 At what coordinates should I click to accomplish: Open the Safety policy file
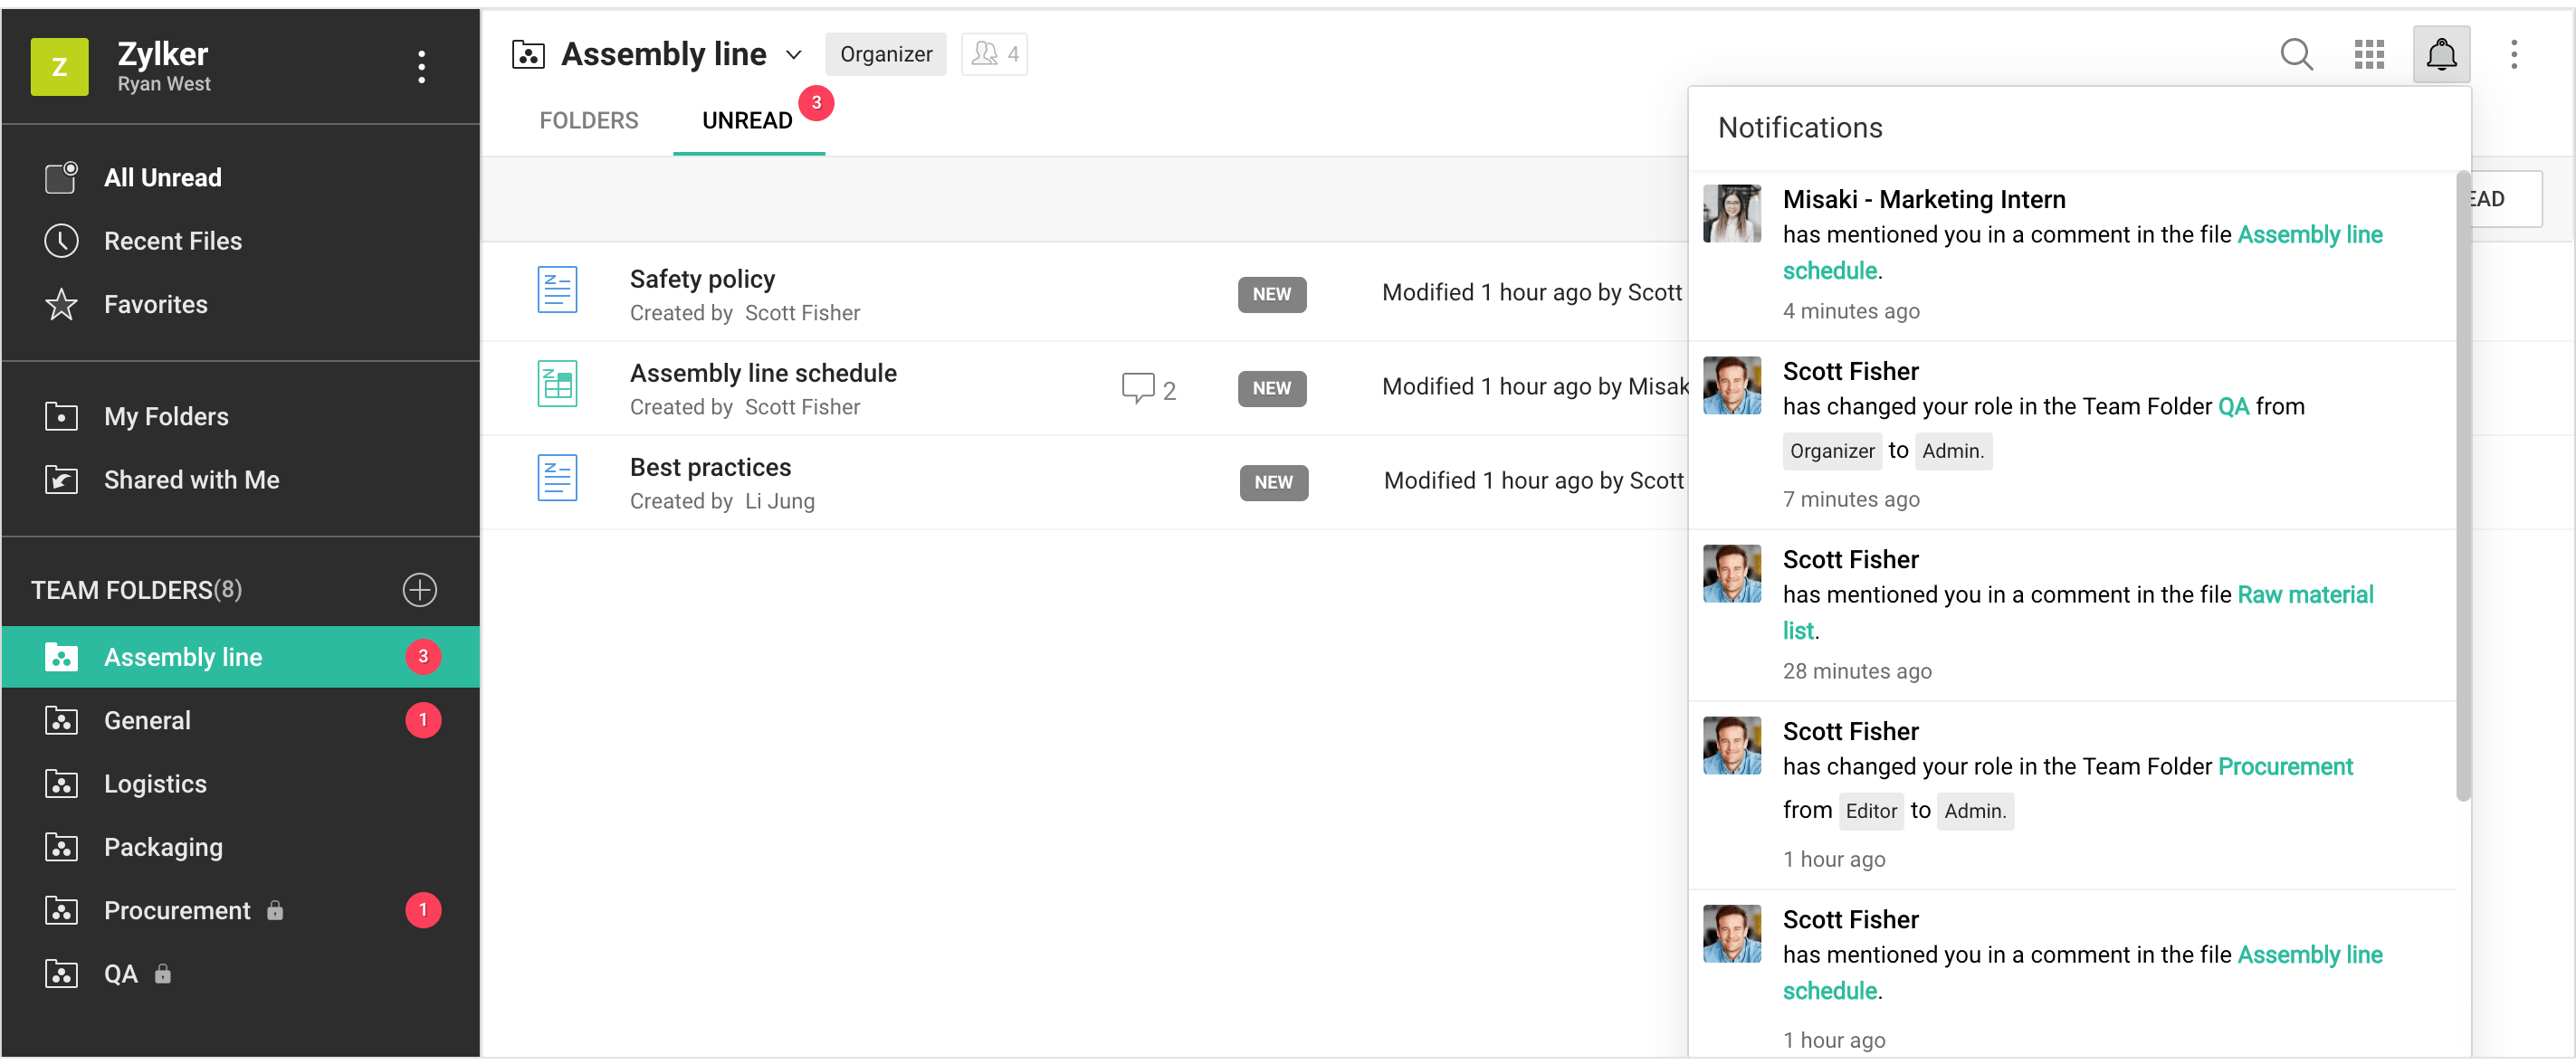point(702,279)
